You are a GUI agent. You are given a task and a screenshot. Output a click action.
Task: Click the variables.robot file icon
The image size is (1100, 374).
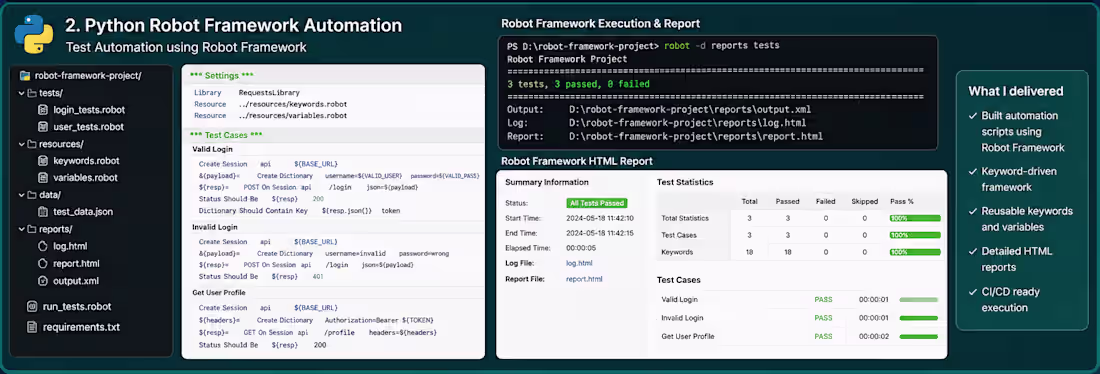coord(43,178)
